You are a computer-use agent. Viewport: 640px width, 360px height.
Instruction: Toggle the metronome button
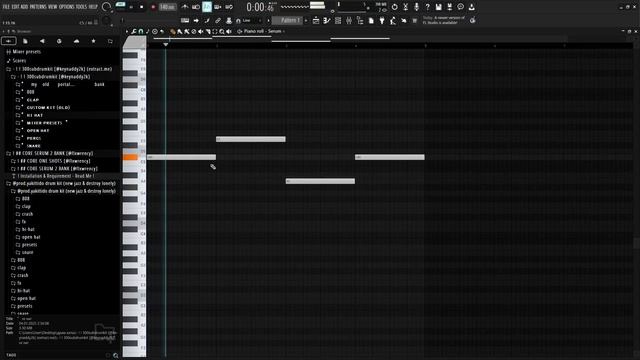[184, 7]
